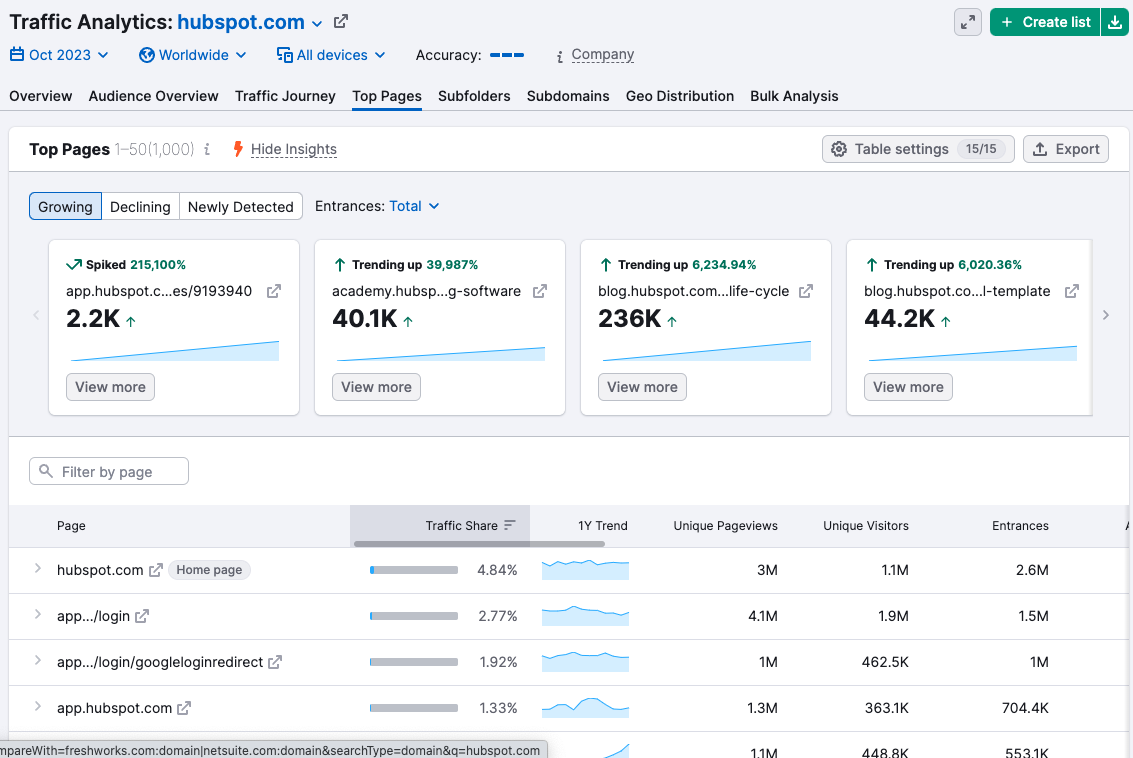Select the Newly Detected filter

coord(240,206)
